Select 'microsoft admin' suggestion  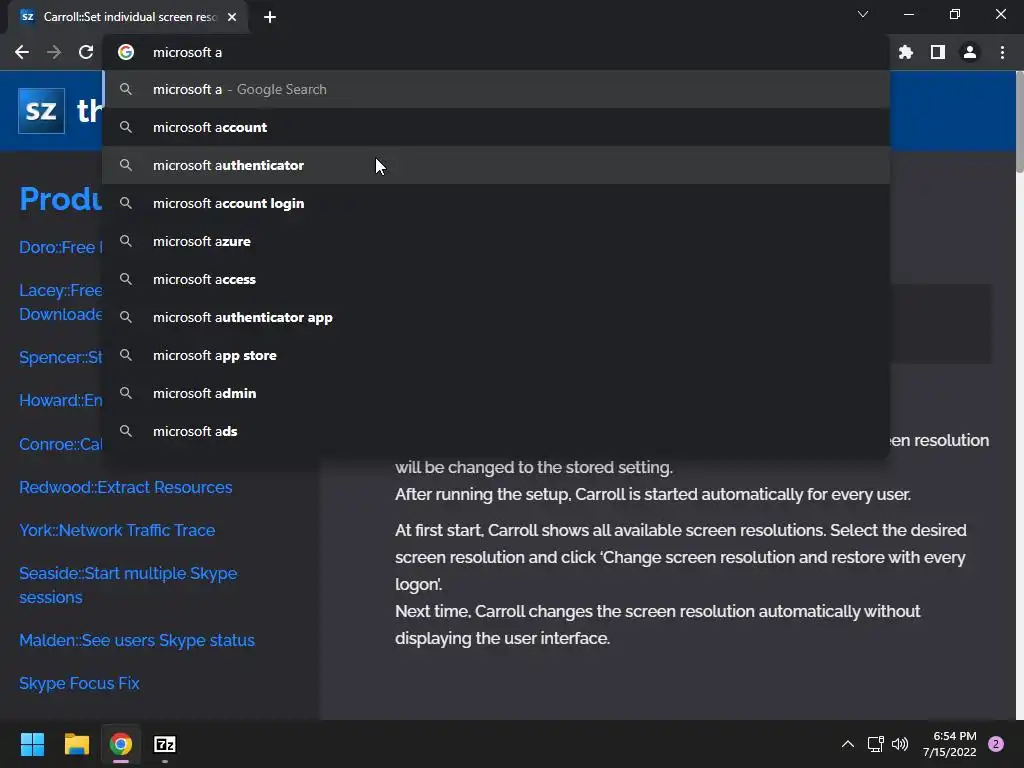point(496,393)
